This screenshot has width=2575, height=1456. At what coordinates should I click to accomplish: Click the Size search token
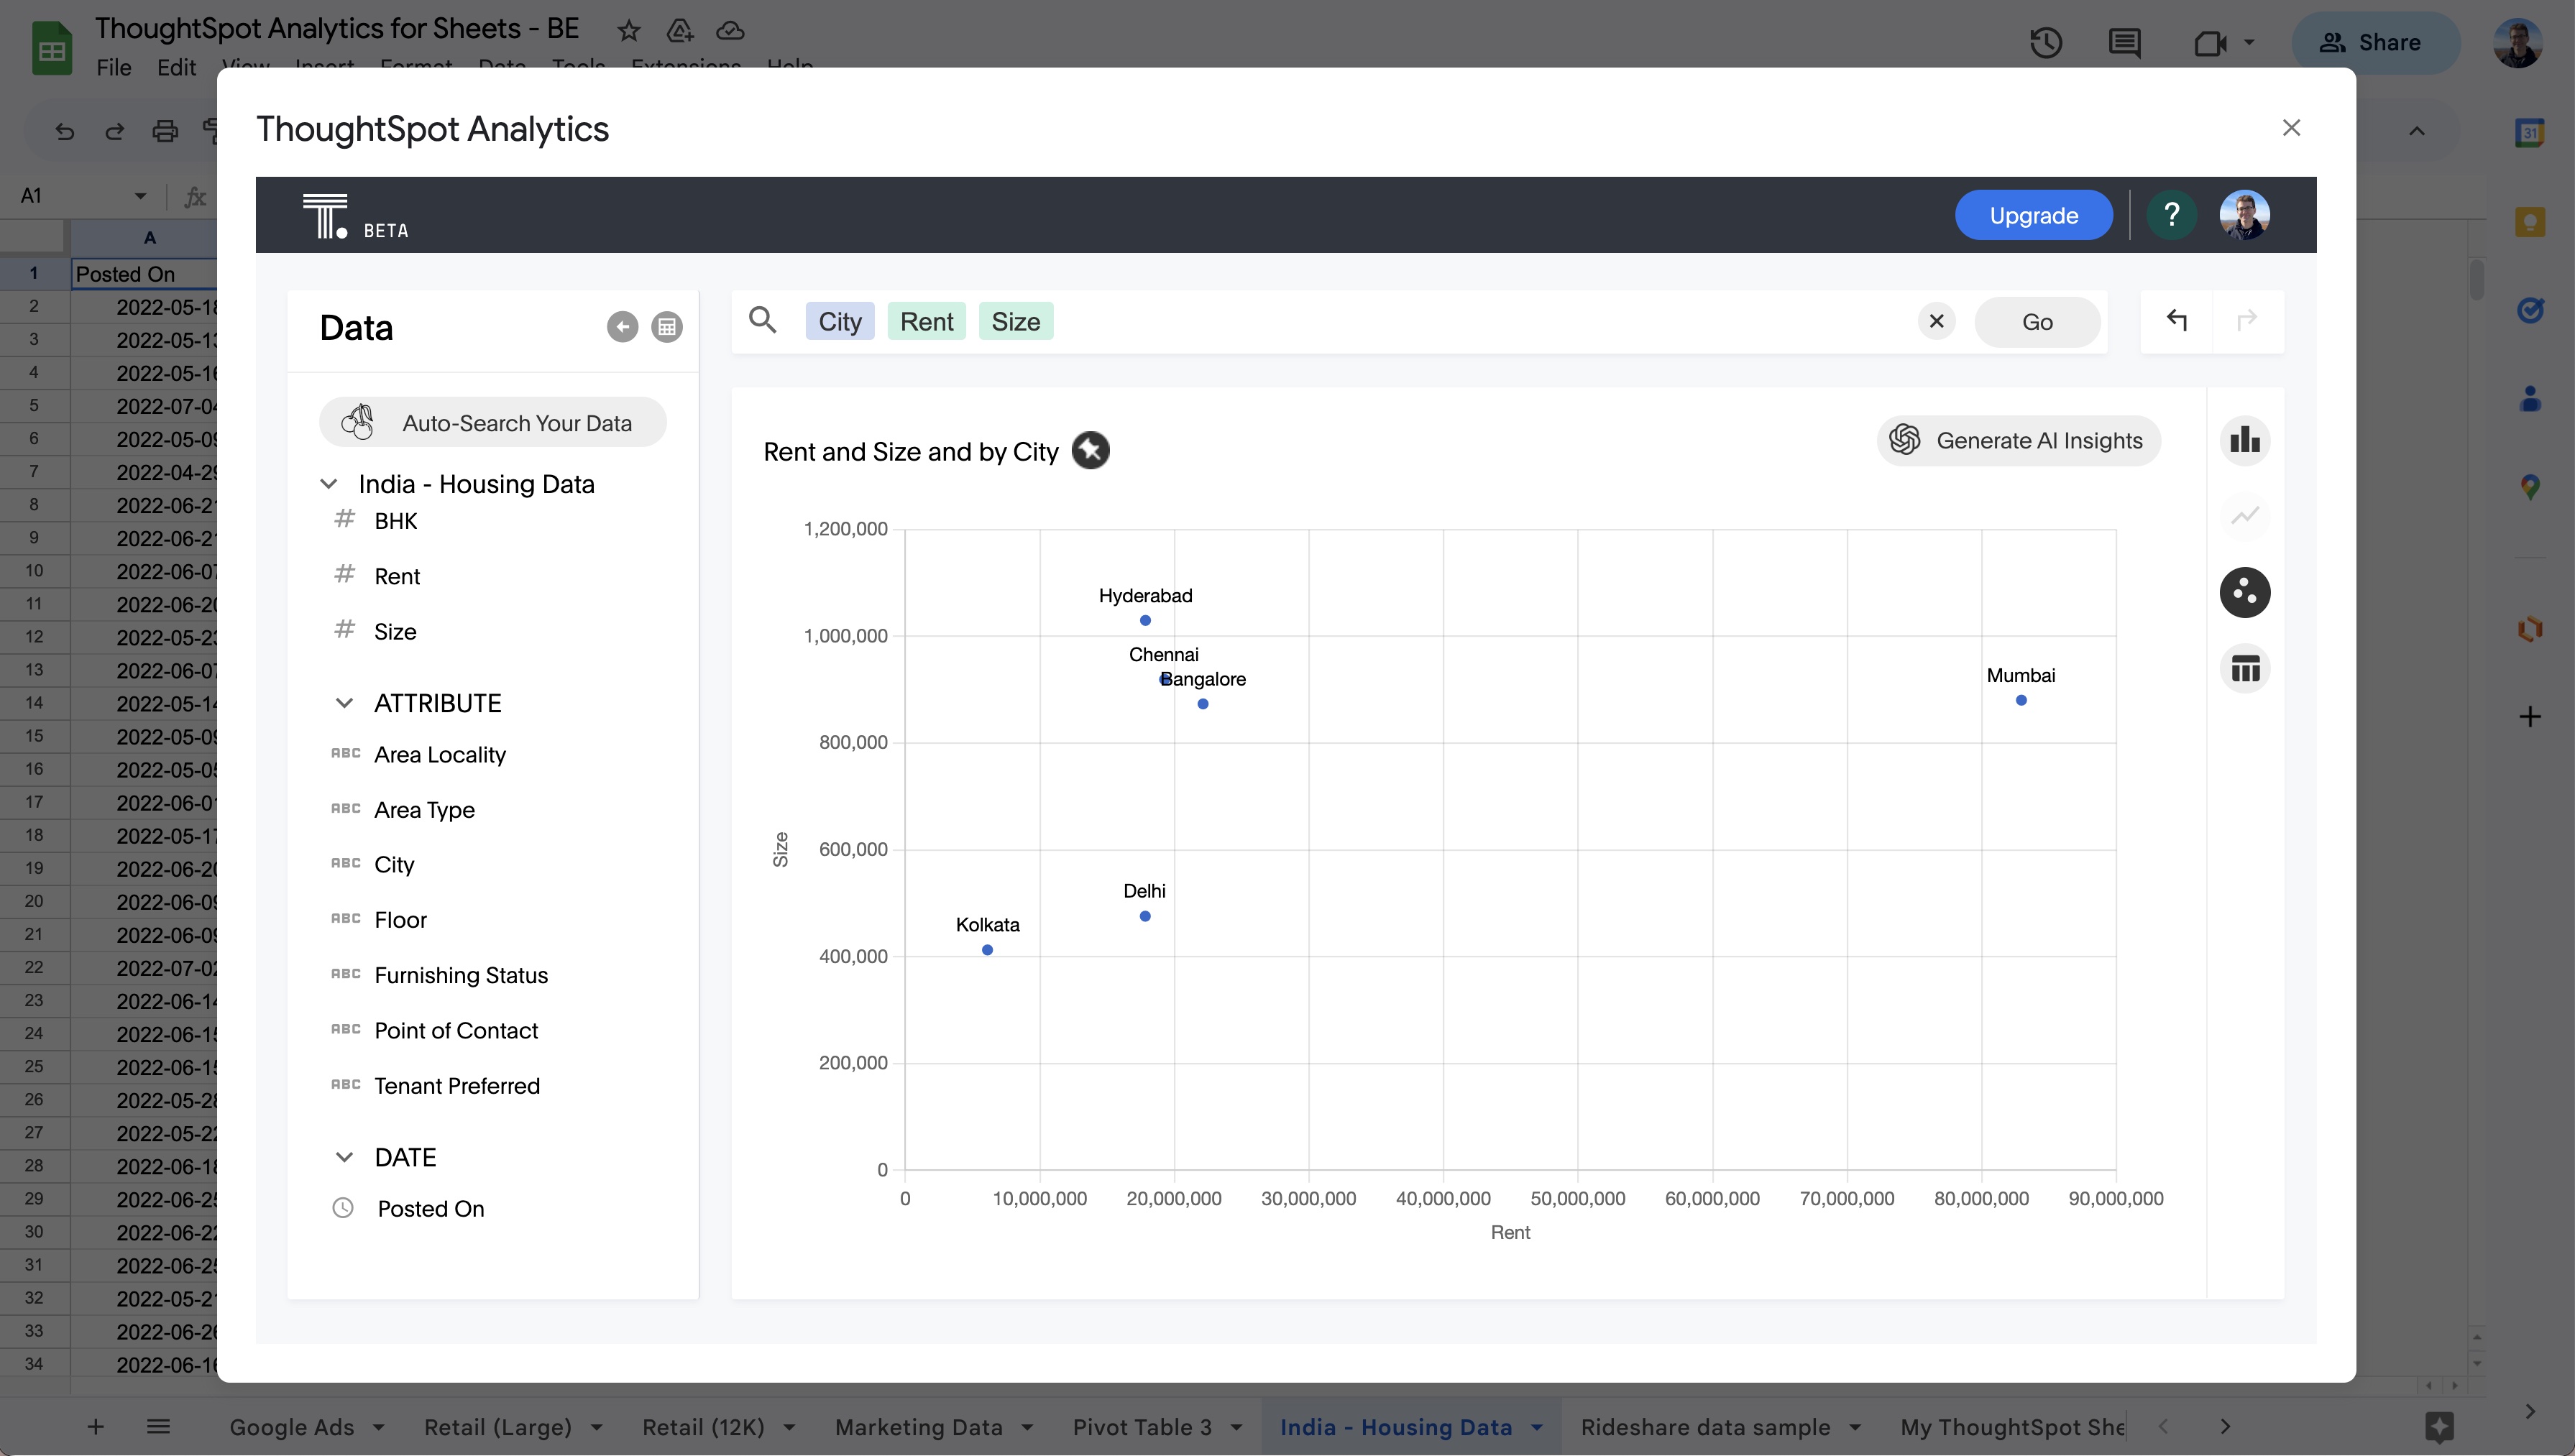pos(1016,321)
